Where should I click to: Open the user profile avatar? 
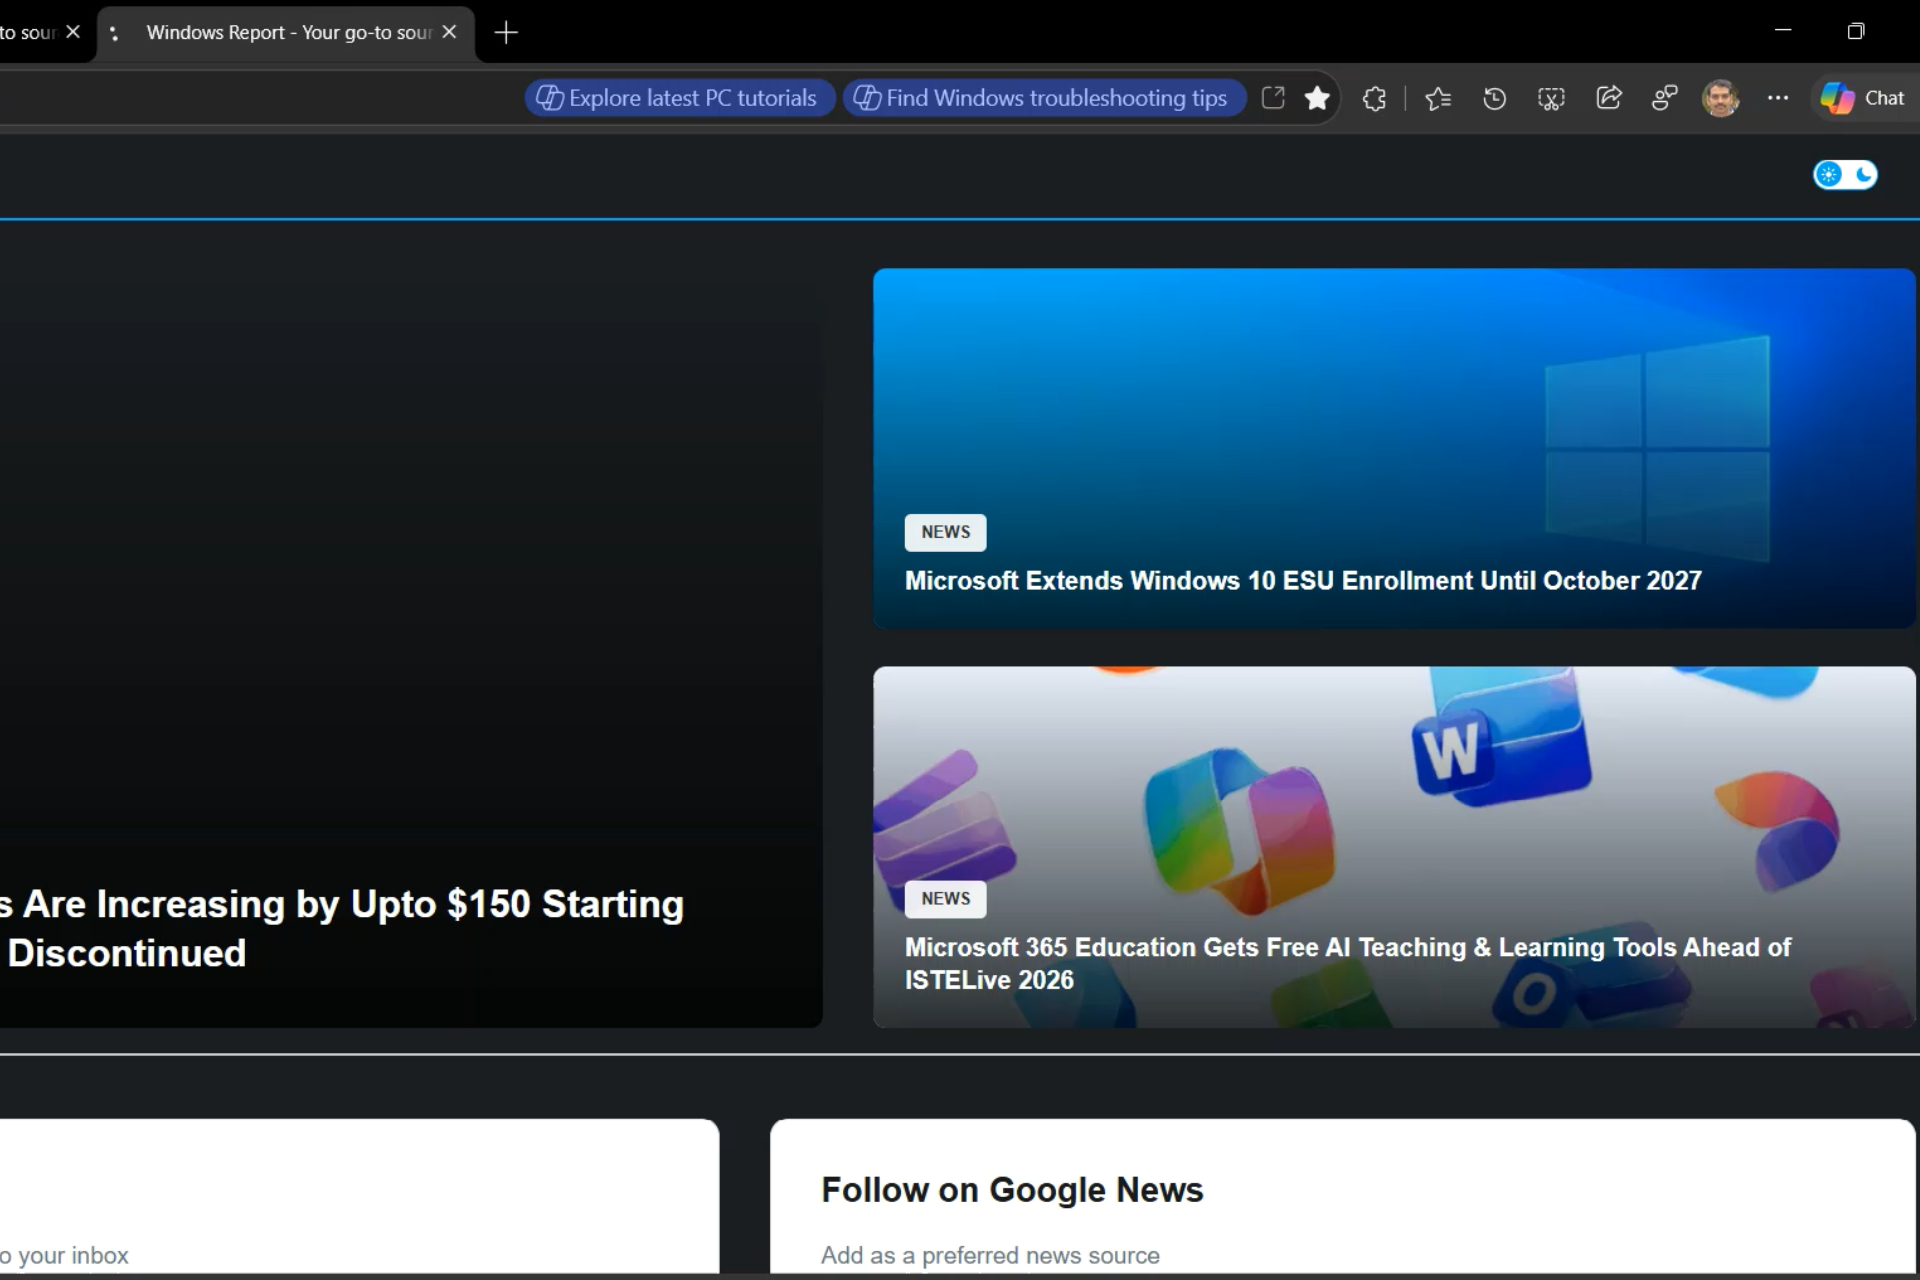coord(1720,98)
